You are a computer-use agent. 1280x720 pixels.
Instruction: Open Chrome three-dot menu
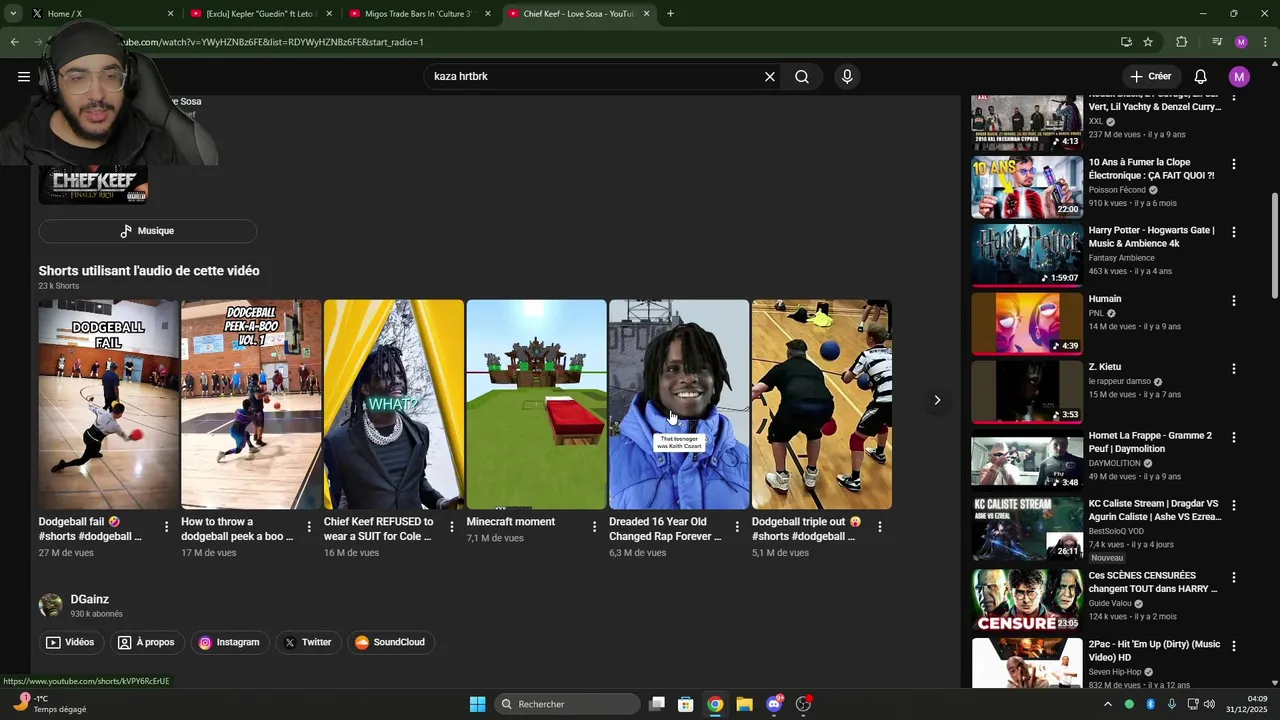tap(1266, 42)
